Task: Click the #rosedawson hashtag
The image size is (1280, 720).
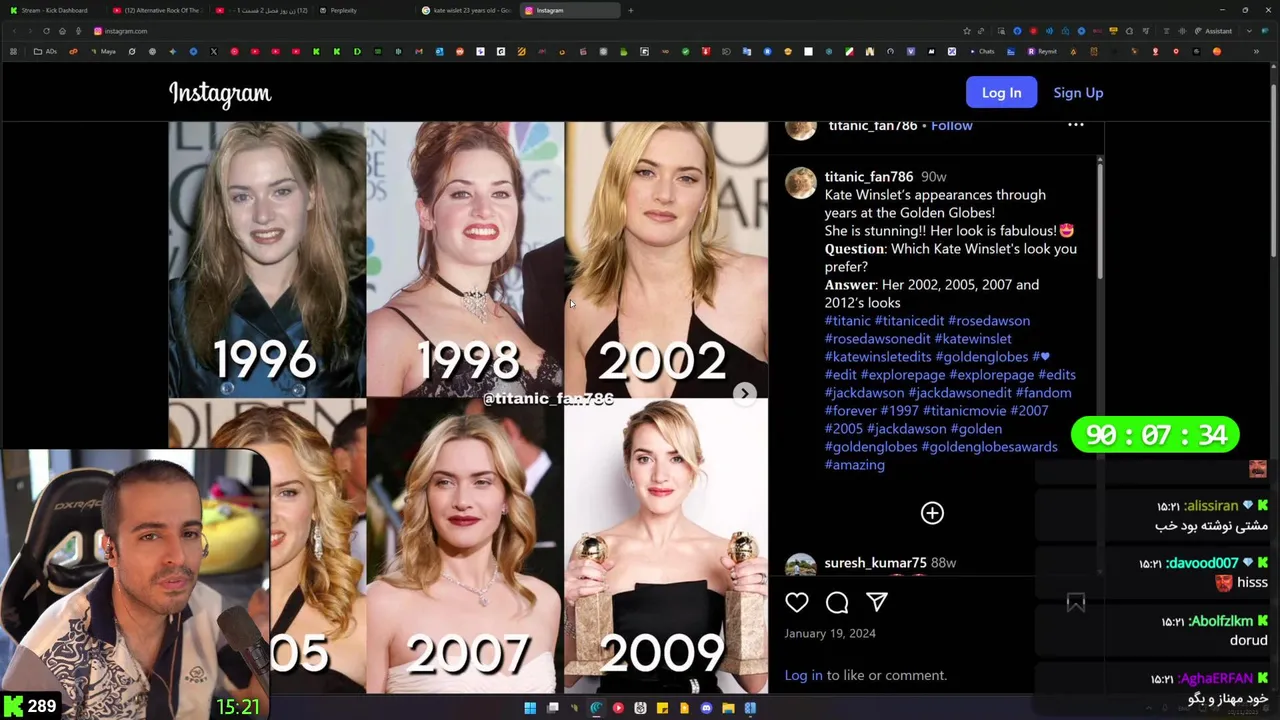Action: click(x=989, y=321)
